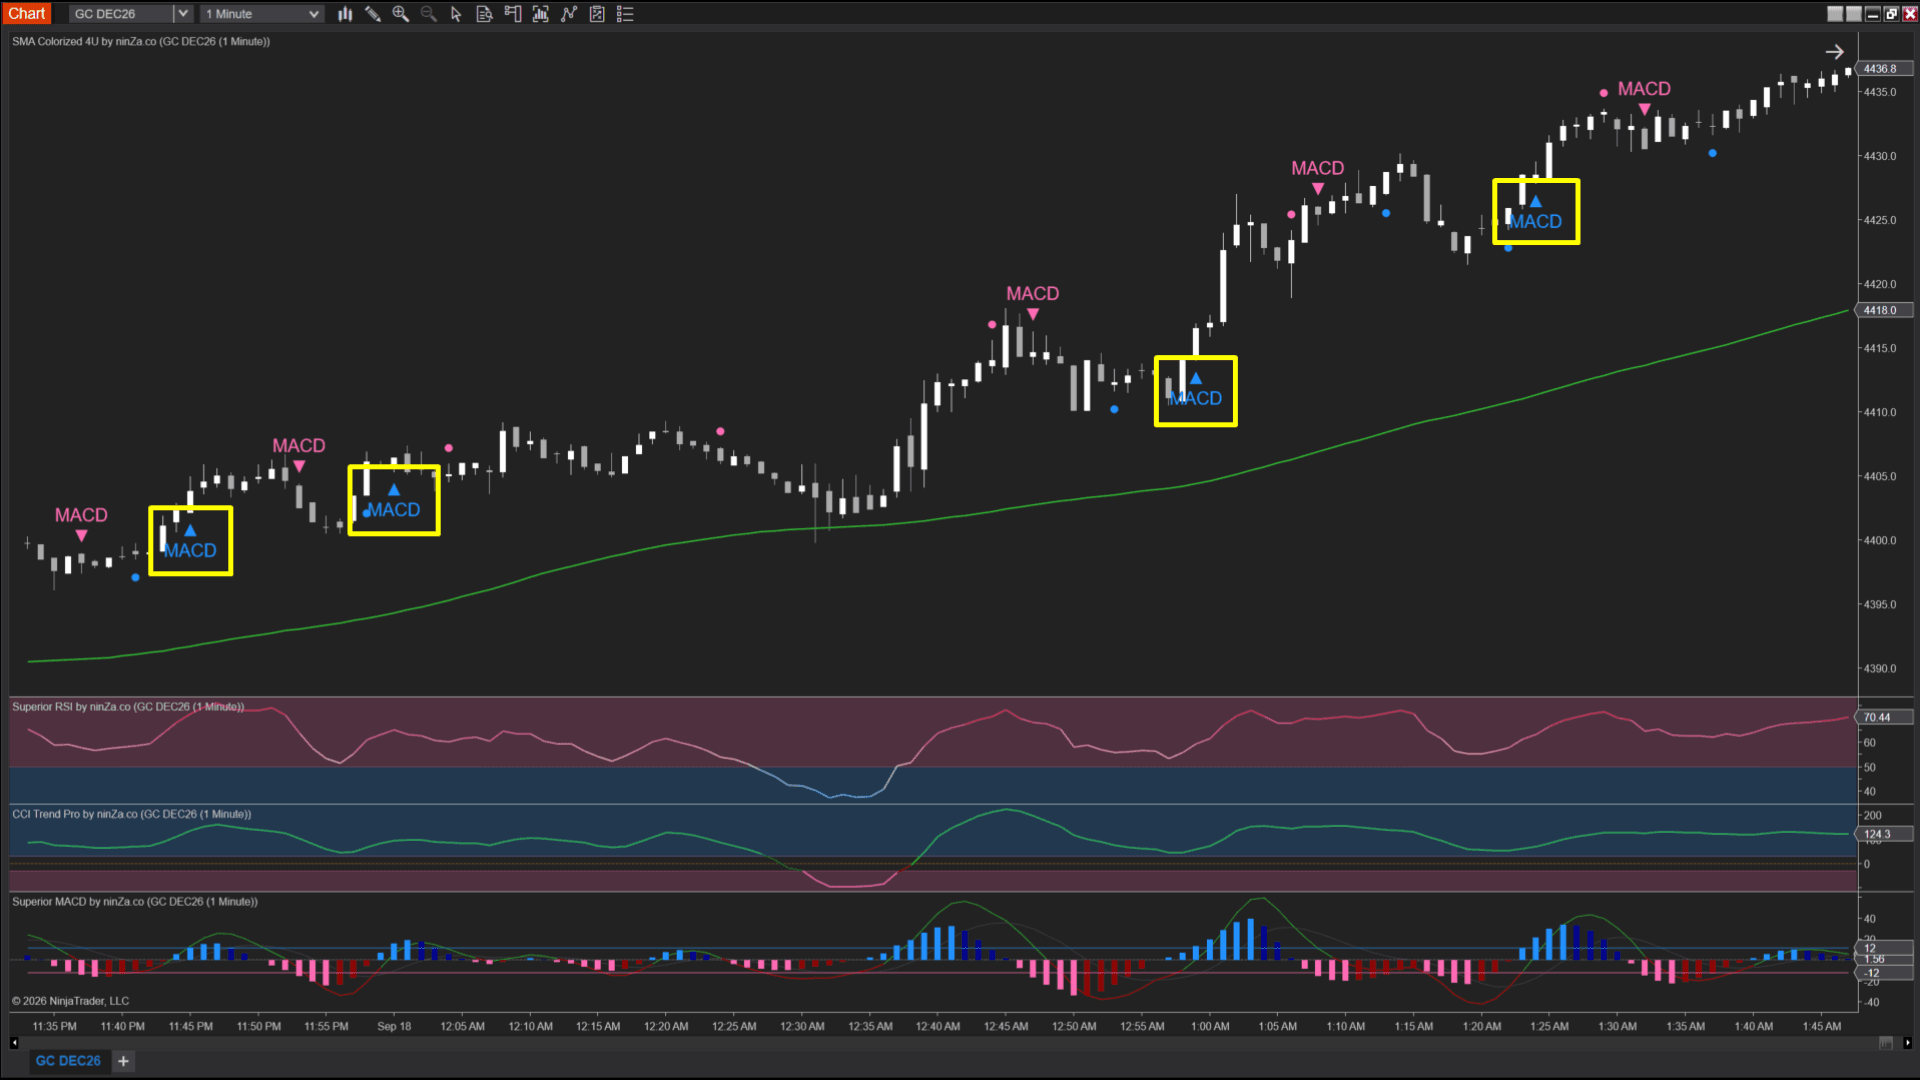Click the 1:45 AM time axis label
This screenshot has height=1080, width=1920.
pyautogui.click(x=1822, y=1027)
